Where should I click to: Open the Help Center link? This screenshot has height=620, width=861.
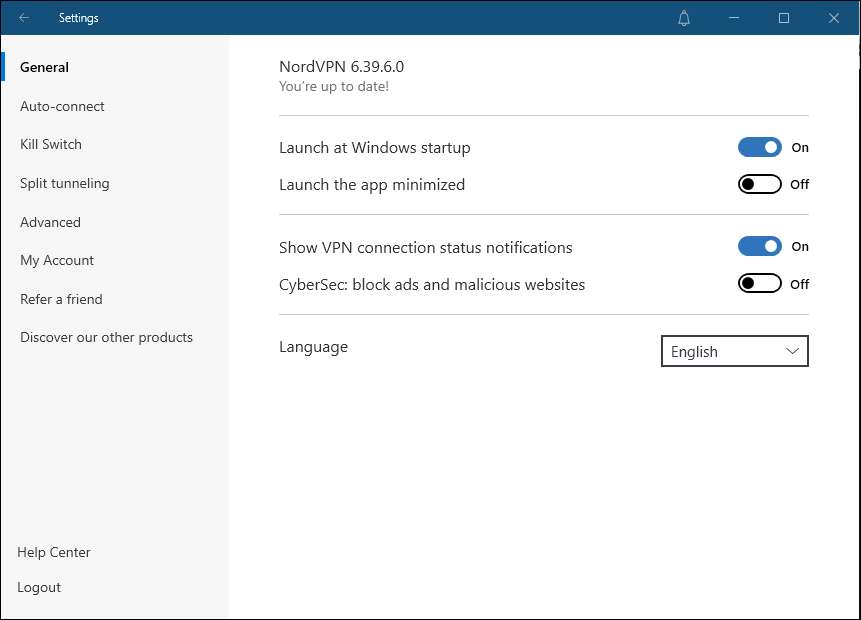[54, 552]
